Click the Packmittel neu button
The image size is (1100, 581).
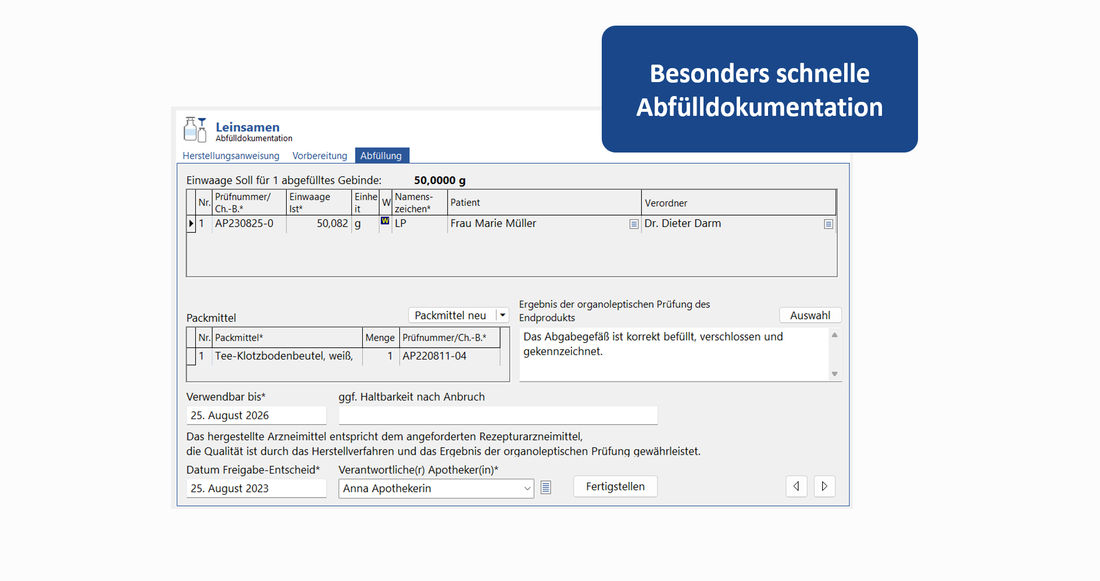coord(450,315)
